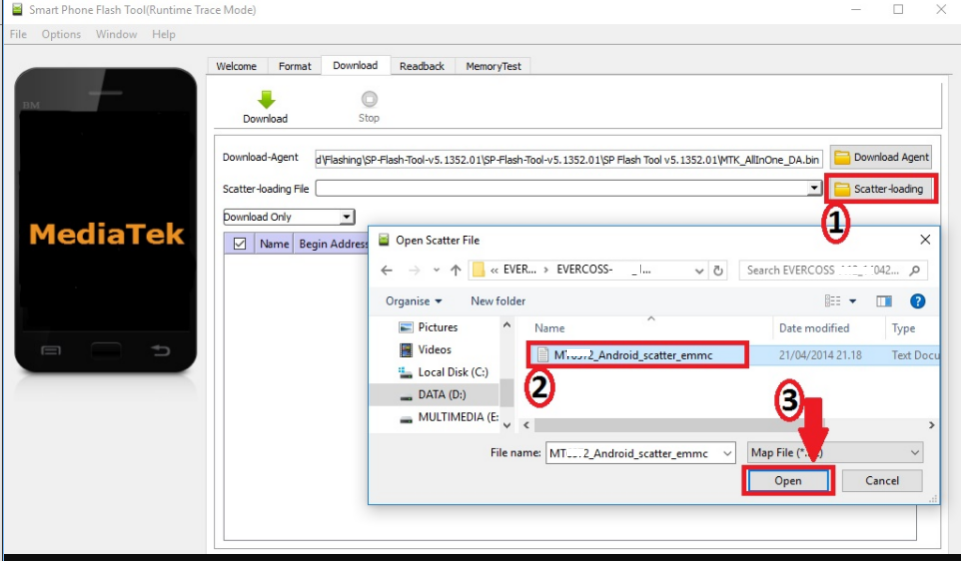Click EVERCOSS- breadcrumb in address bar

[584, 270]
